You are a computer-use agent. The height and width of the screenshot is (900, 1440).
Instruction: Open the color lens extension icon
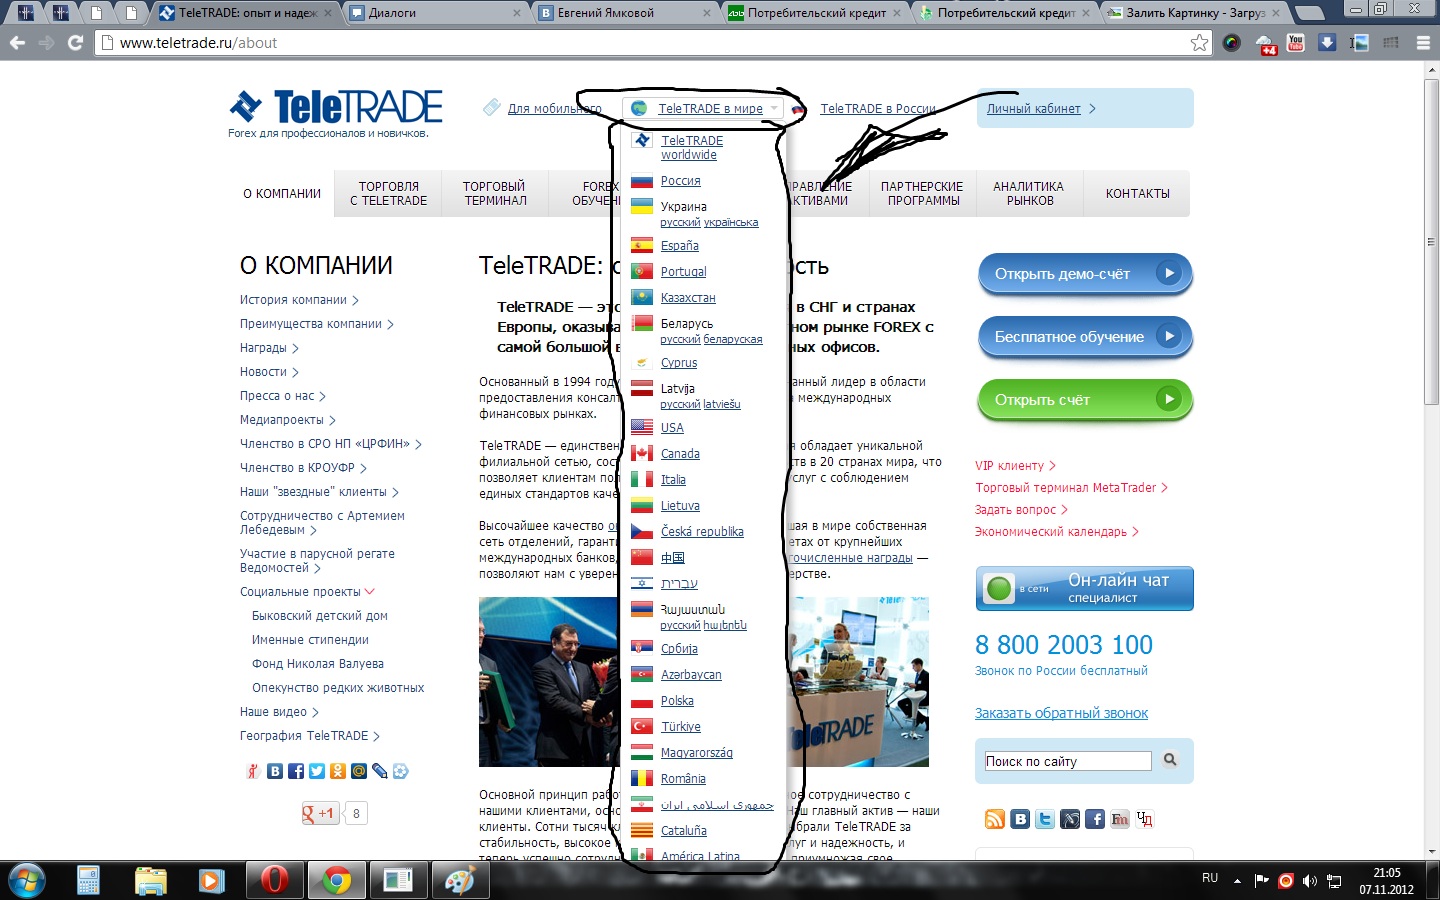(x=1231, y=43)
